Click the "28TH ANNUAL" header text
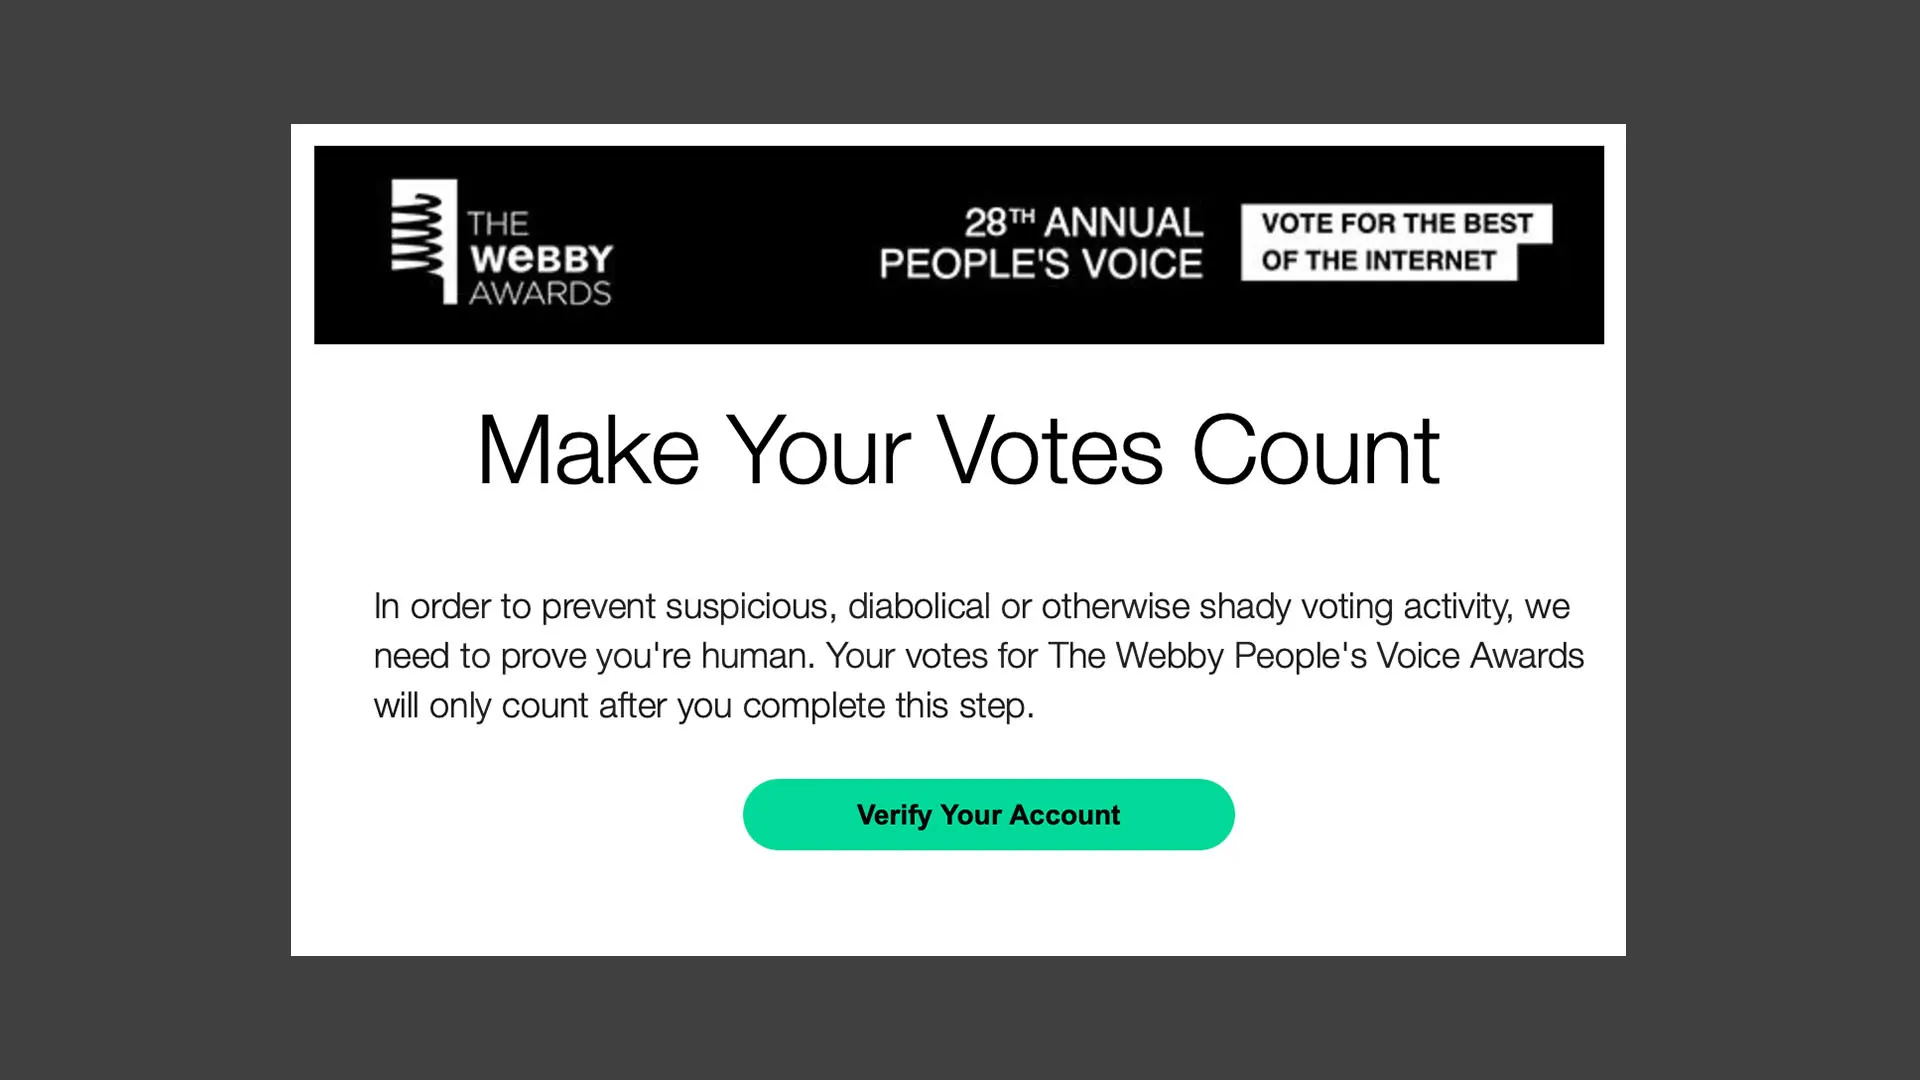 tap(1083, 222)
